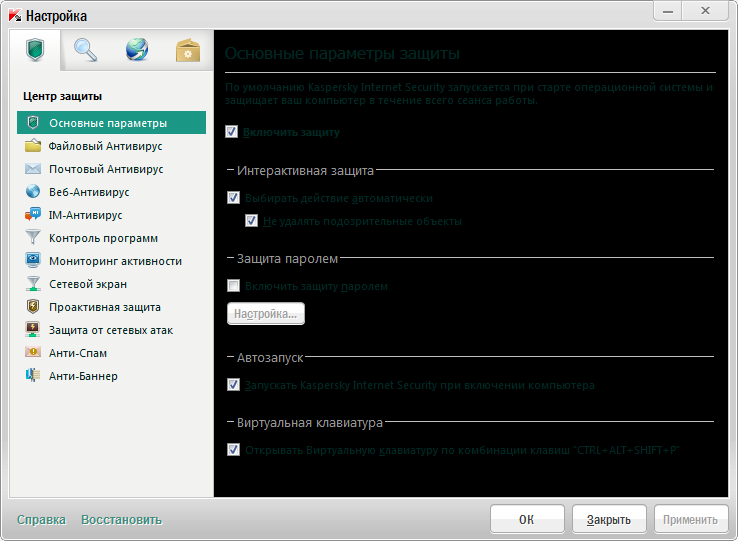Go to Контроль программ section

112,238
